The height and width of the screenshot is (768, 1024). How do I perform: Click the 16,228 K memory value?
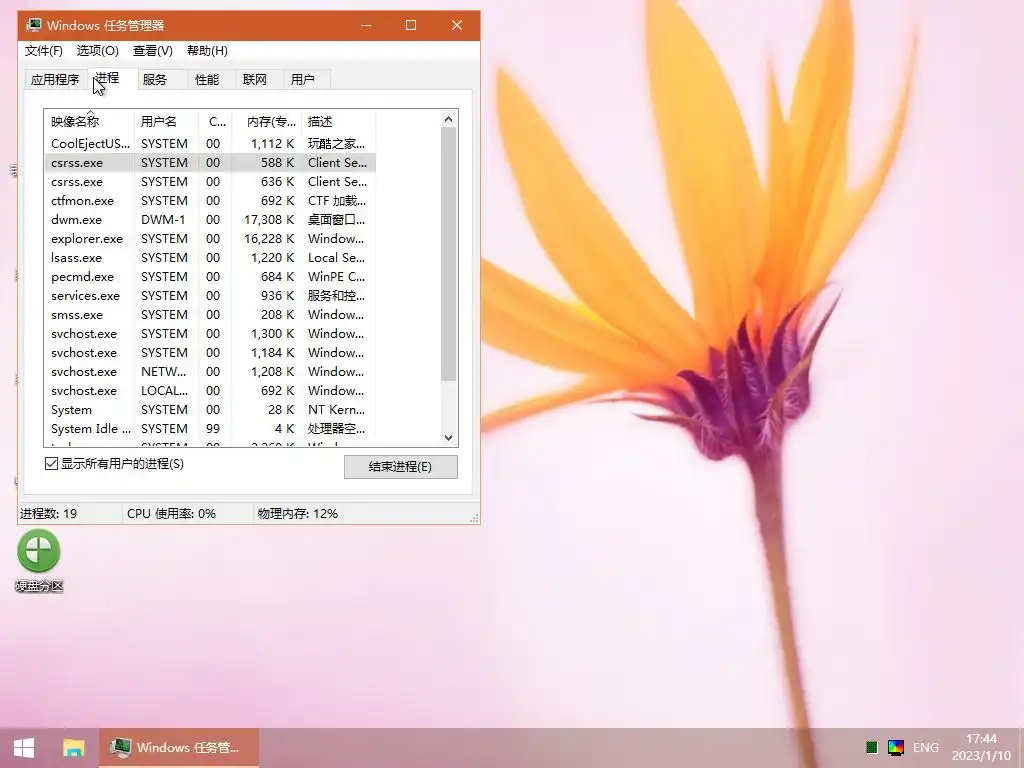(269, 238)
